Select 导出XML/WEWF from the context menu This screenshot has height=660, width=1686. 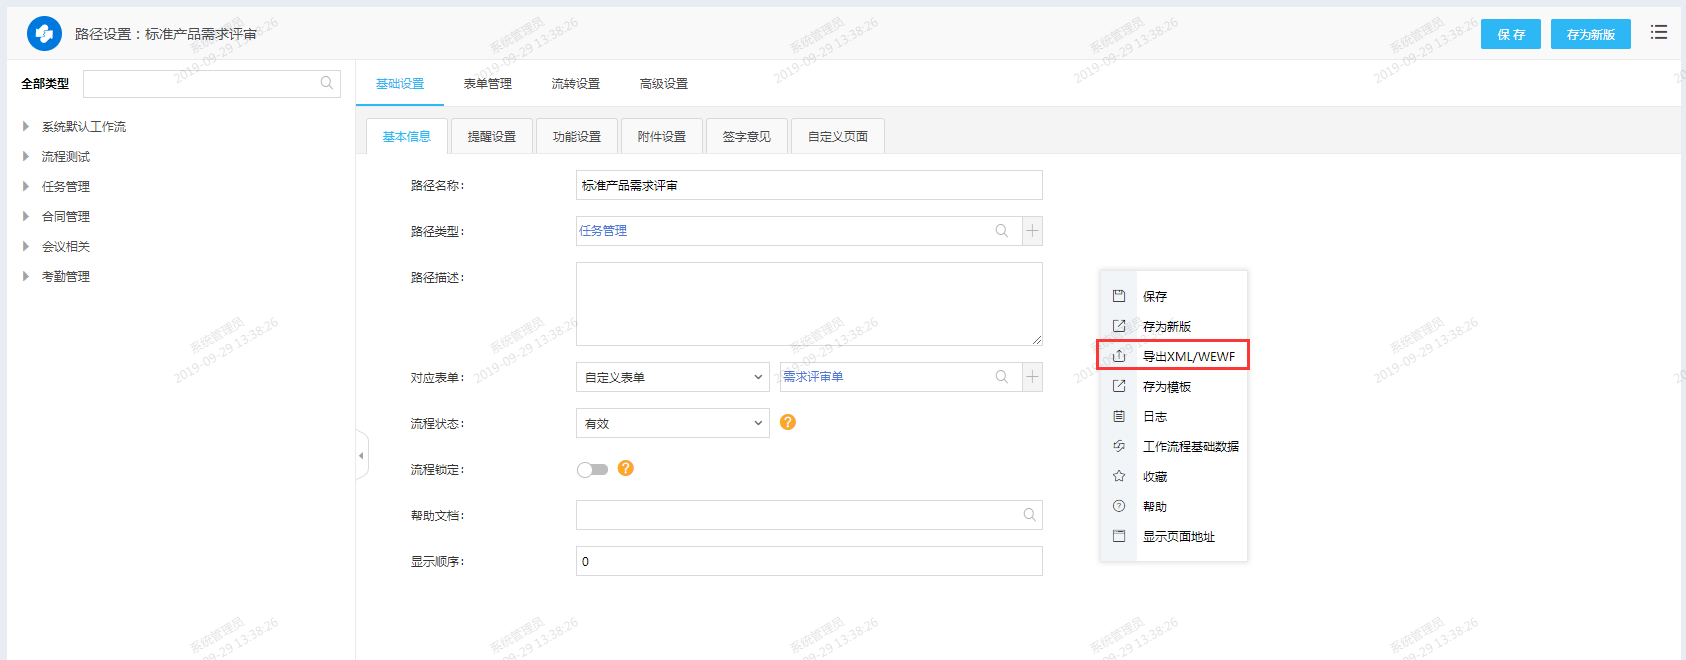(1188, 356)
